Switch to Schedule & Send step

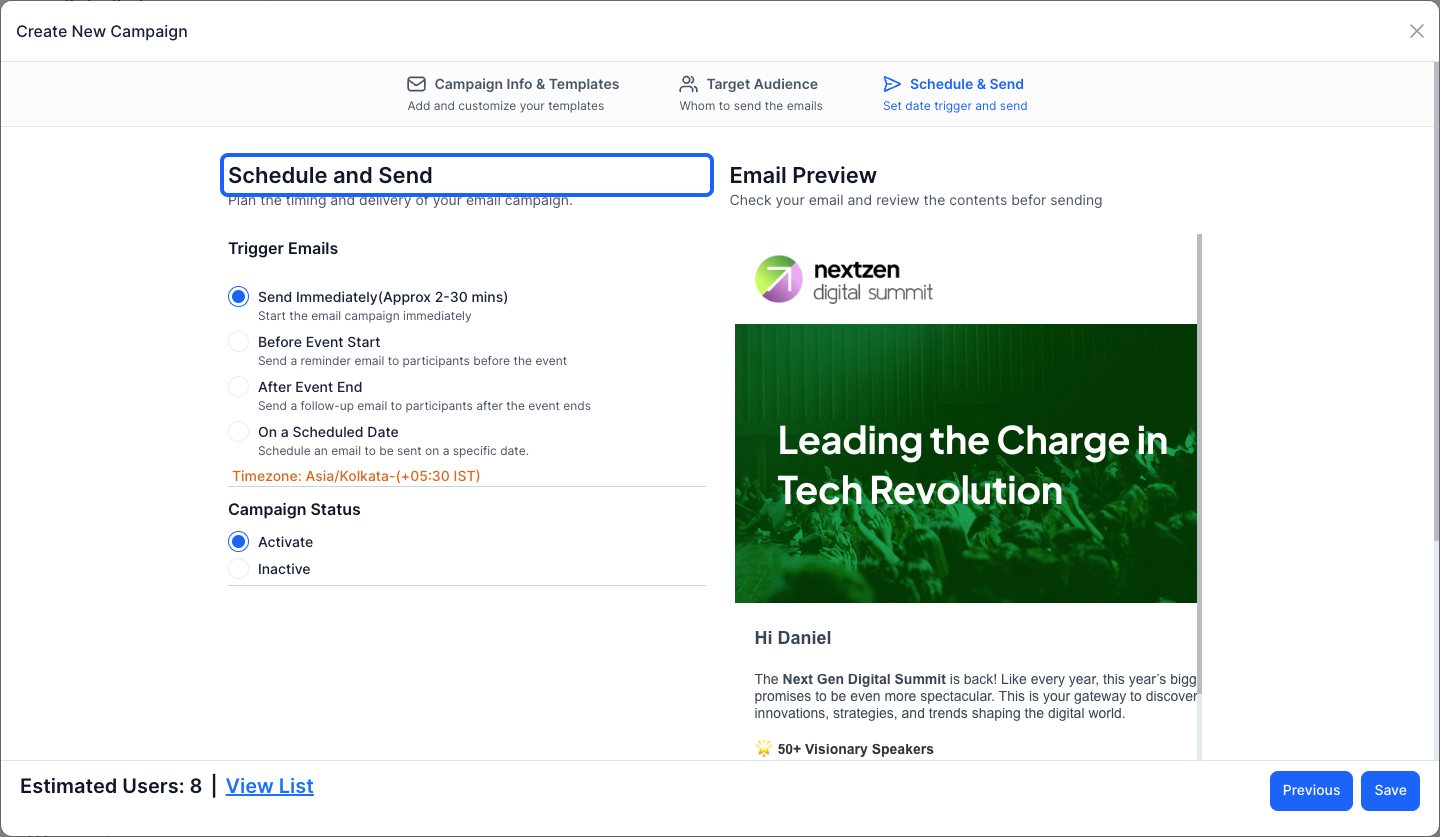coord(955,94)
